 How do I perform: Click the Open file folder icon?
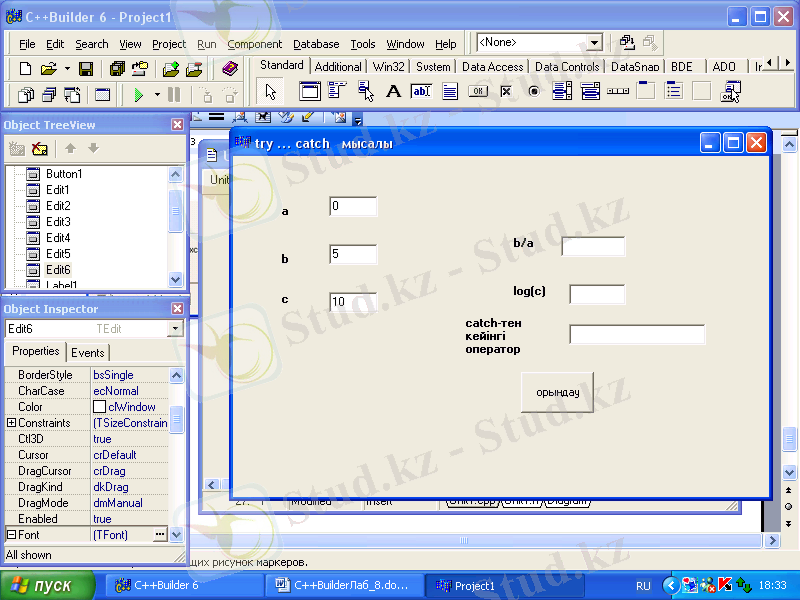[47, 69]
